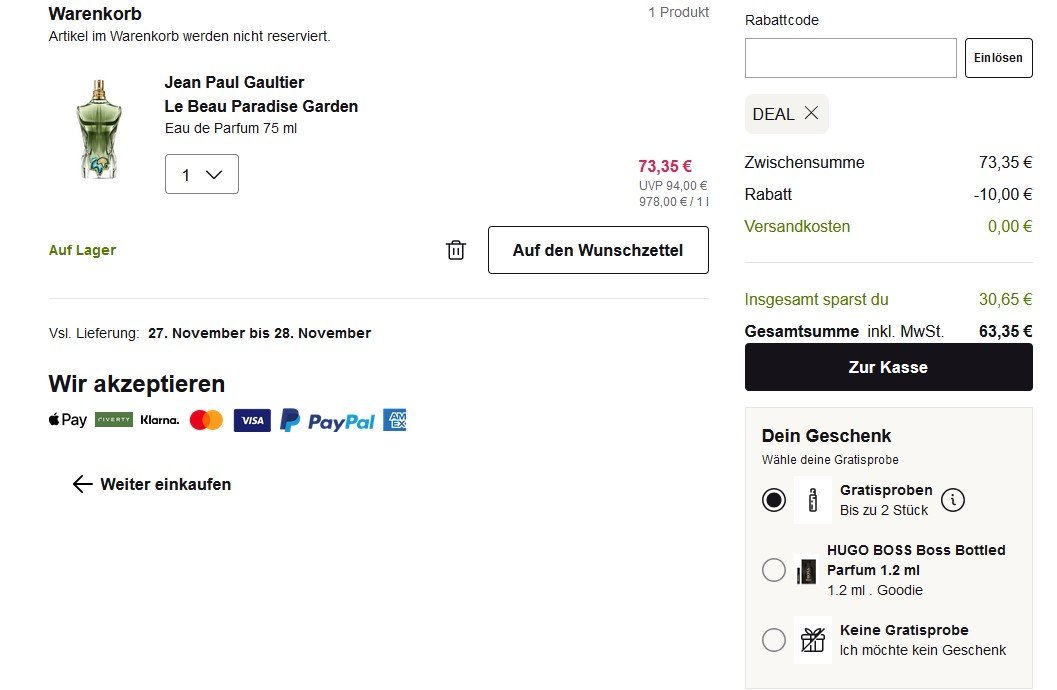Image resolution: width=1057 pixels, height=690 pixels.
Task: Click the Klarna payment logo
Action: point(160,421)
